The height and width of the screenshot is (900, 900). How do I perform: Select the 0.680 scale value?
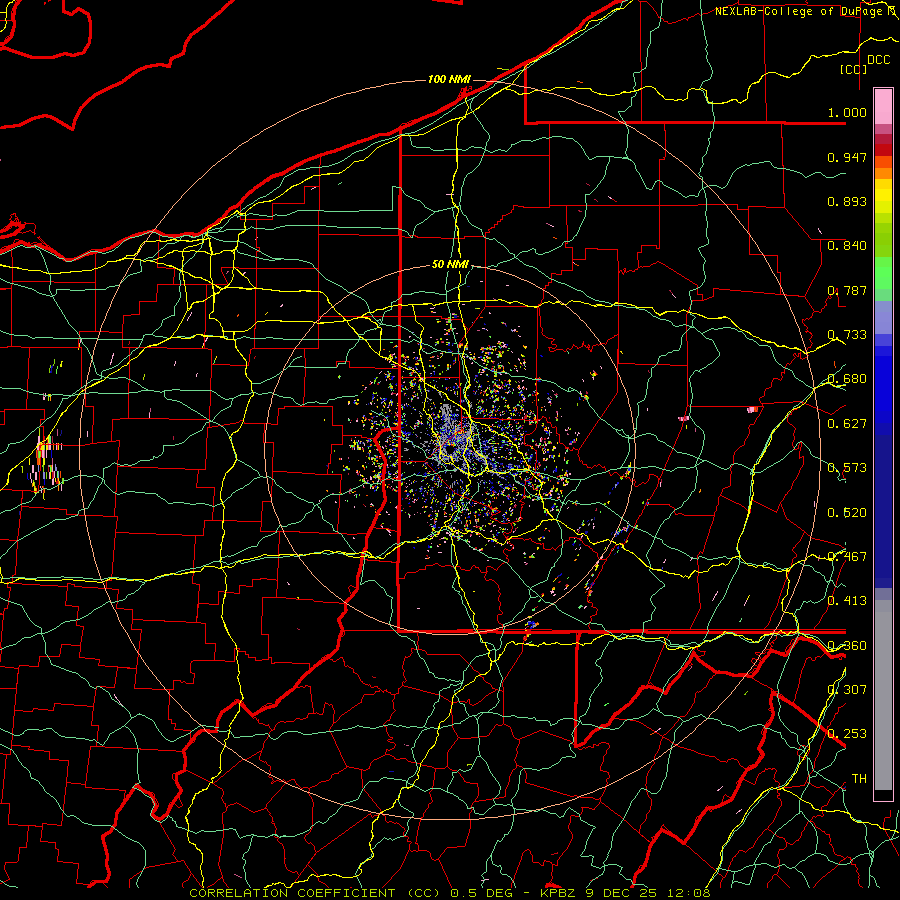pos(847,379)
